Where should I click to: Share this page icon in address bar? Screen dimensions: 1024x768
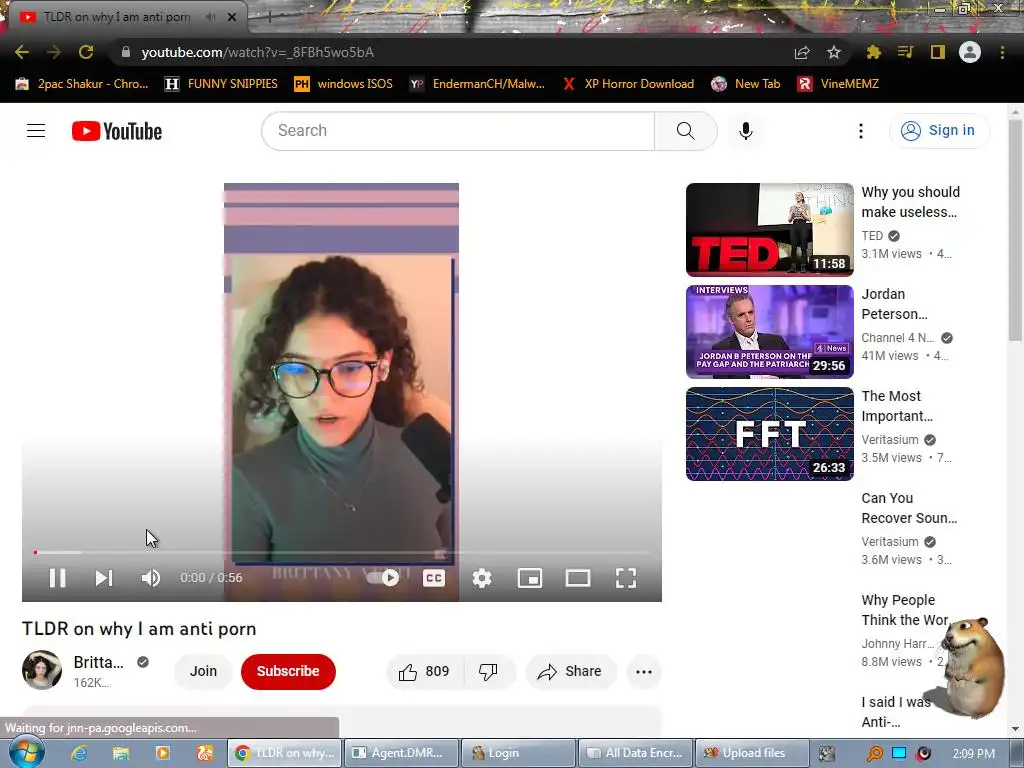pyautogui.click(x=802, y=52)
